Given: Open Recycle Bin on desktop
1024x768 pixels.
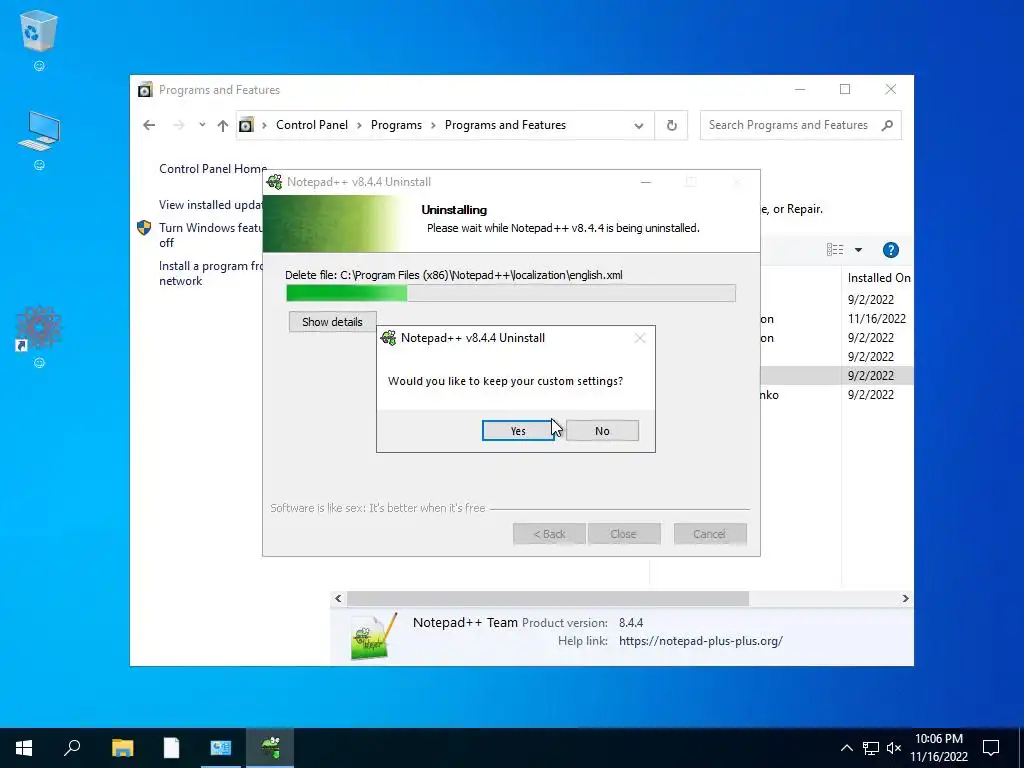Looking at the screenshot, I should point(39,31).
